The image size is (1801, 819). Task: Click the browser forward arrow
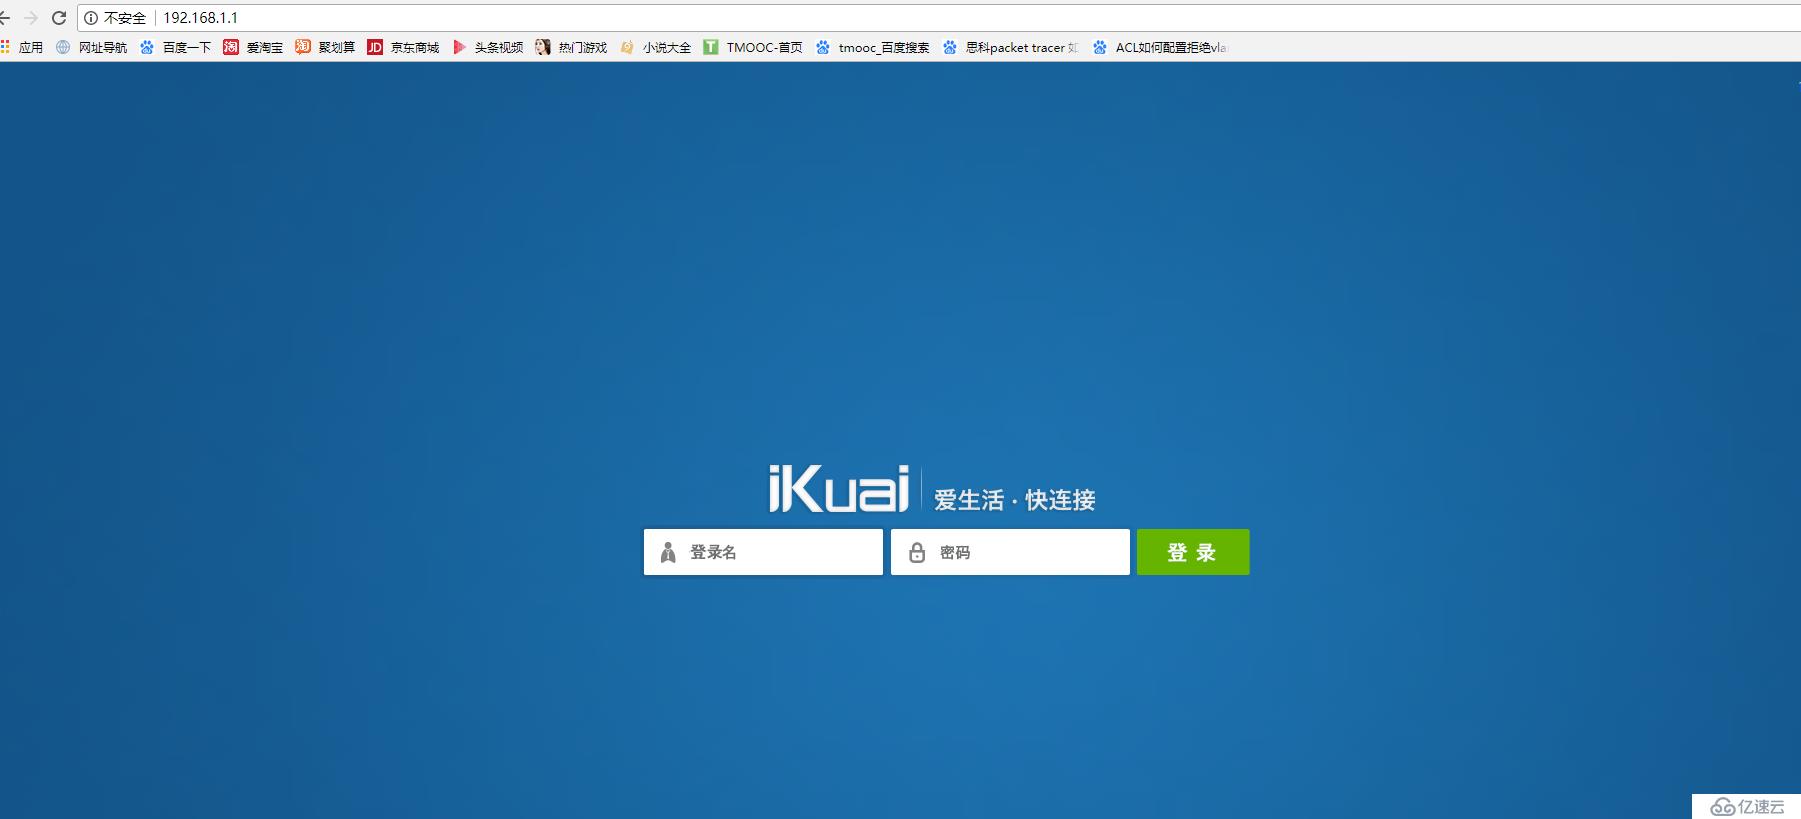point(30,18)
